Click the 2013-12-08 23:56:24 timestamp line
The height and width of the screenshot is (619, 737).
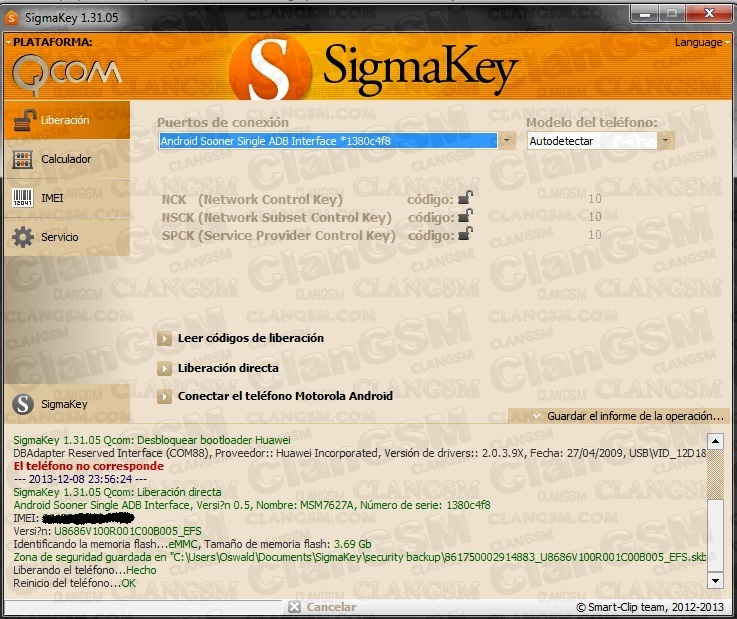coord(80,479)
